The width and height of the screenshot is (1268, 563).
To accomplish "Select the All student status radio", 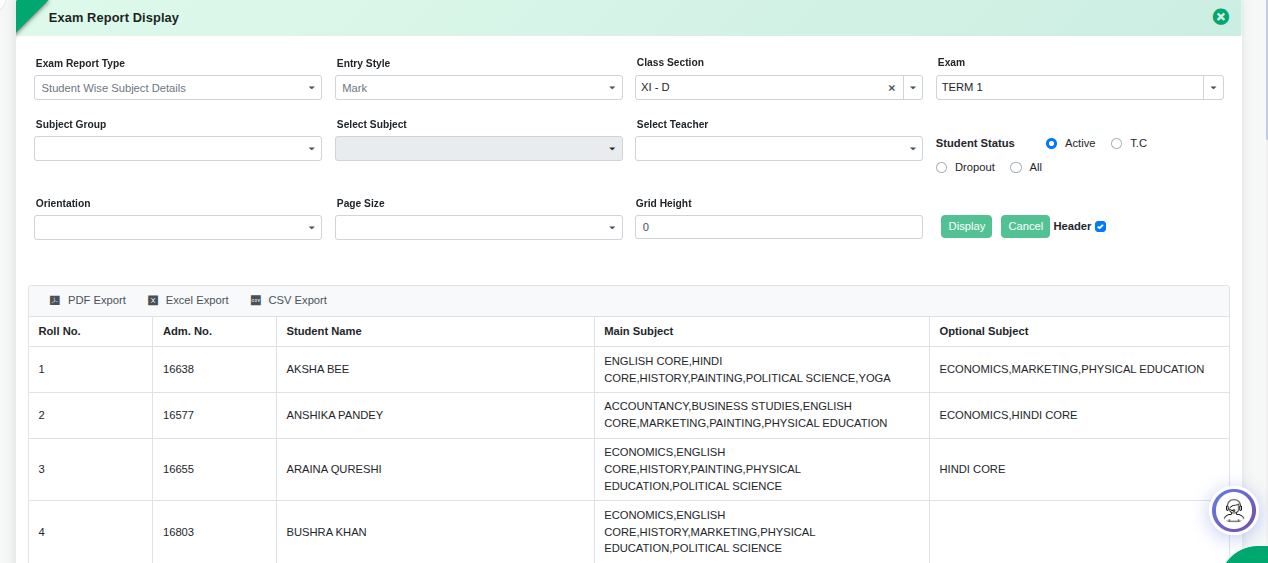I will pyautogui.click(x=1016, y=168).
